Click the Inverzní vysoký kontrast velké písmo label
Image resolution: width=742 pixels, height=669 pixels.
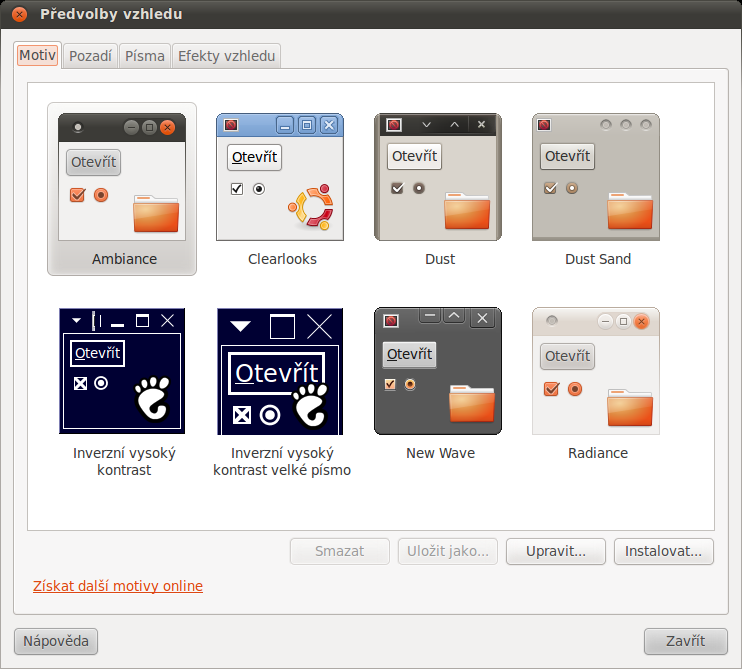[x=282, y=461]
